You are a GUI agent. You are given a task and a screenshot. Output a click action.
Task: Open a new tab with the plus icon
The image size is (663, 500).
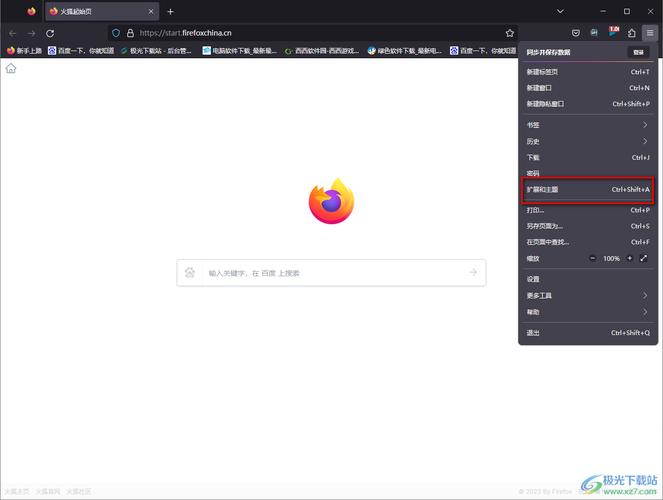(x=170, y=12)
